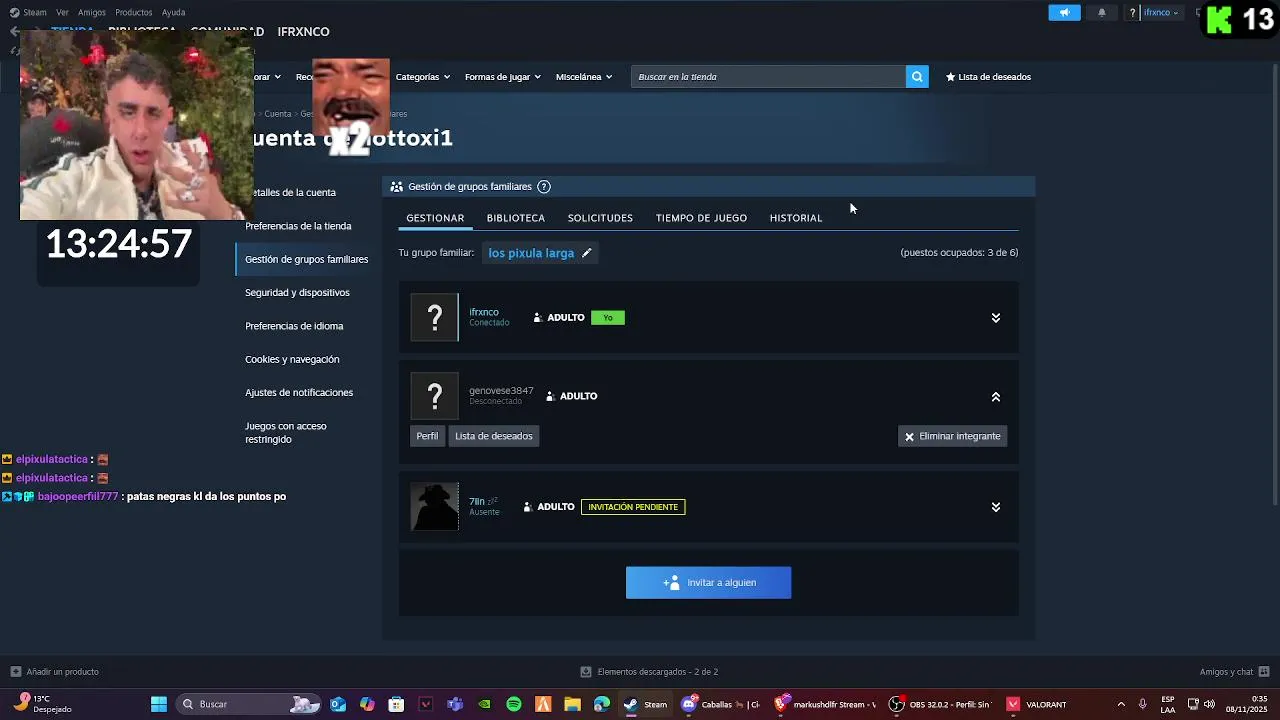Edit the family group name with pencil icon
Viewport: 1280px width, 720px height.
[x=587, y=253]
